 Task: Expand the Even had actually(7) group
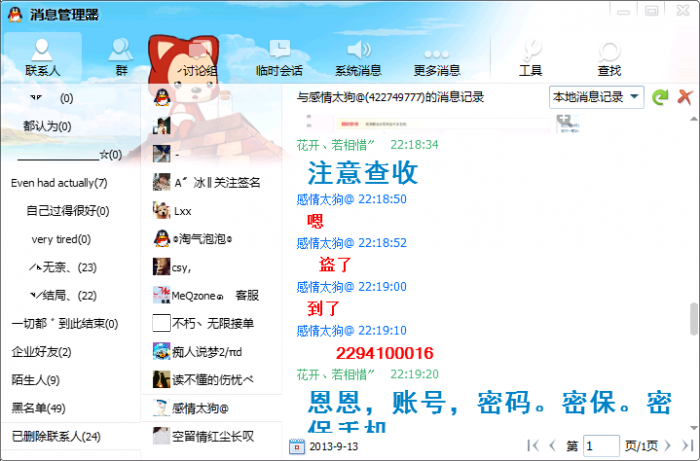(59, 183)
